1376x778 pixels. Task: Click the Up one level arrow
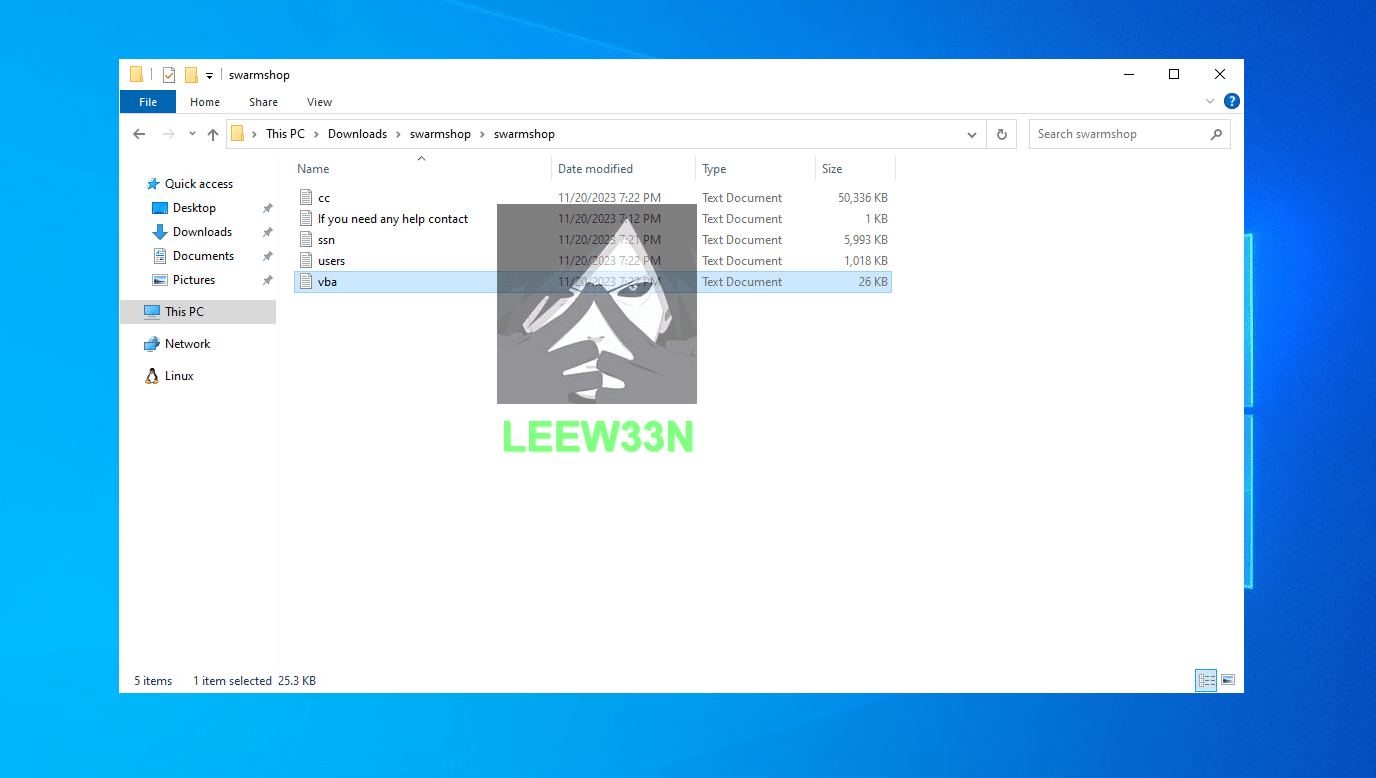(213, 134)
